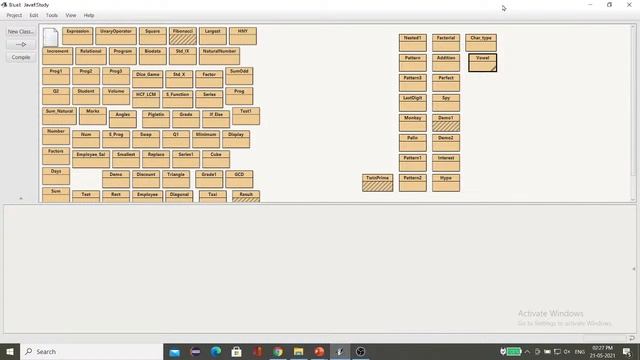The width and height of the screenshot is (640, 360).
Task: Open File Explorer from taskbar
Action: tap(298, 351)
